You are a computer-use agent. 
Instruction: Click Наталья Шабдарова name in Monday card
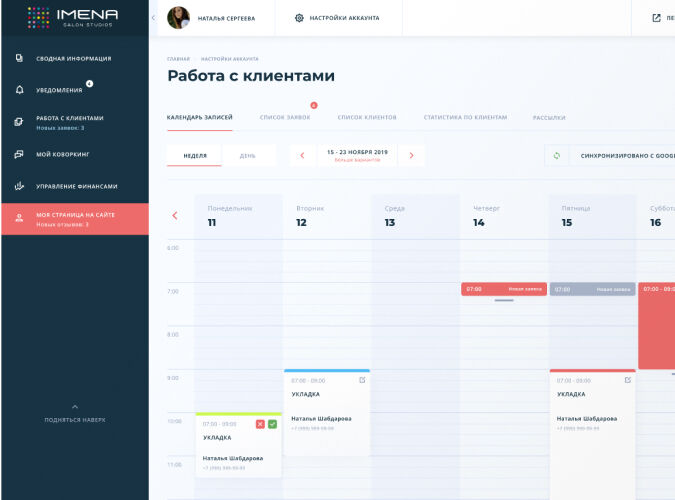[232, 458]
